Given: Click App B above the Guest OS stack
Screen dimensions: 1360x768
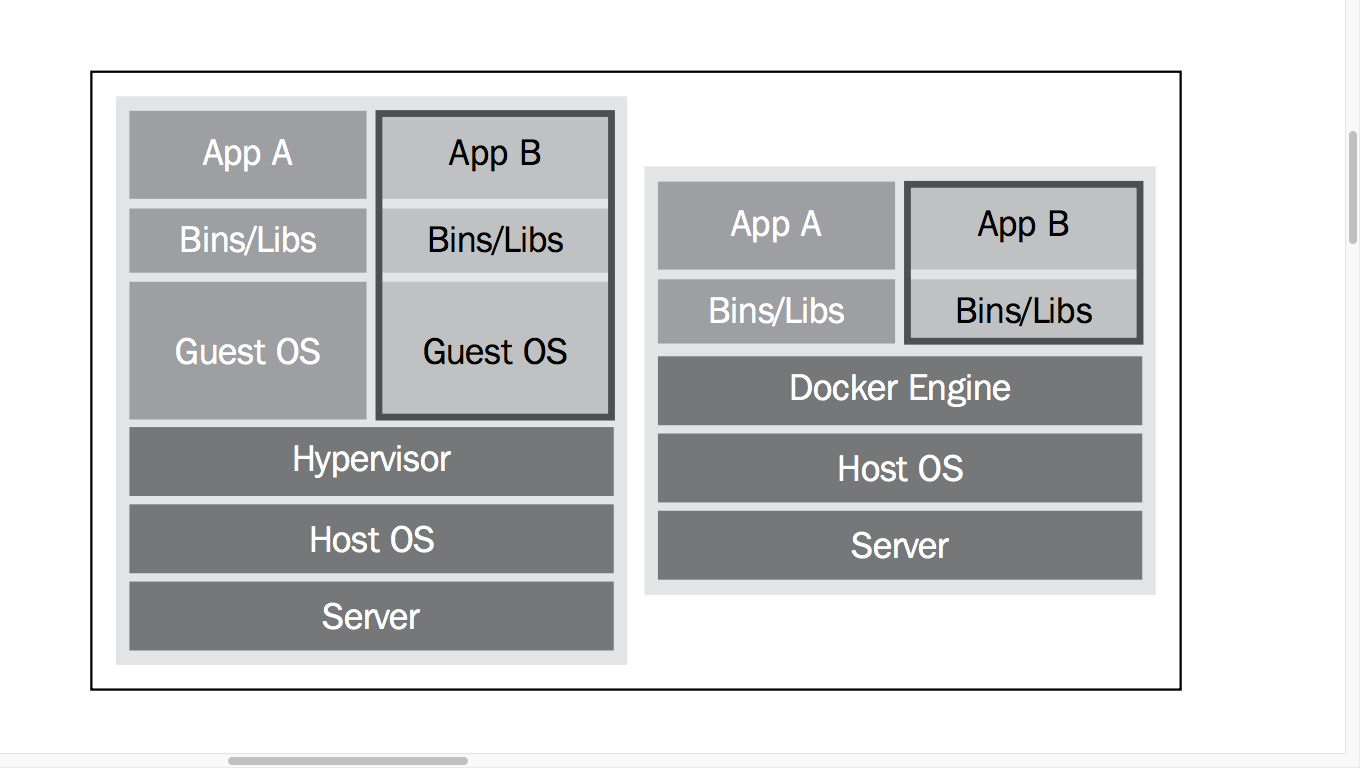Looking at the screenshot, I should (x=495, y=154).
